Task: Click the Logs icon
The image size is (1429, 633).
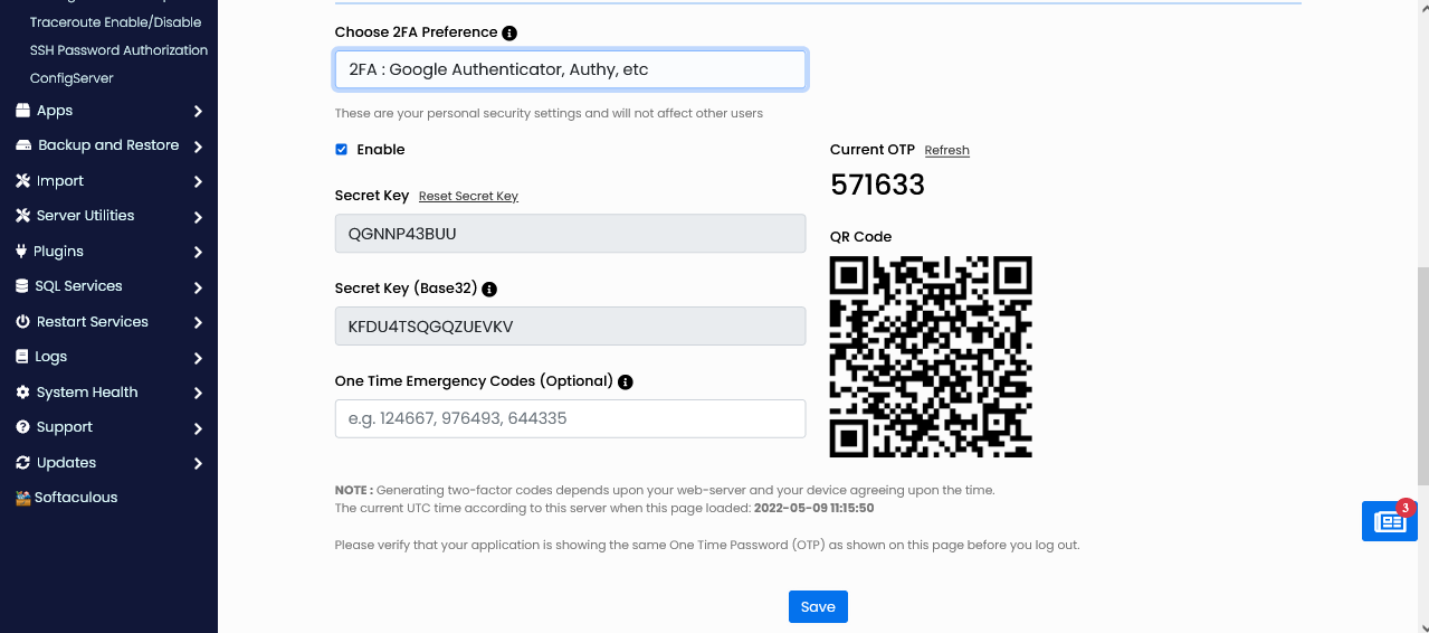Action: pyautogui.click(x=22, y=356)
